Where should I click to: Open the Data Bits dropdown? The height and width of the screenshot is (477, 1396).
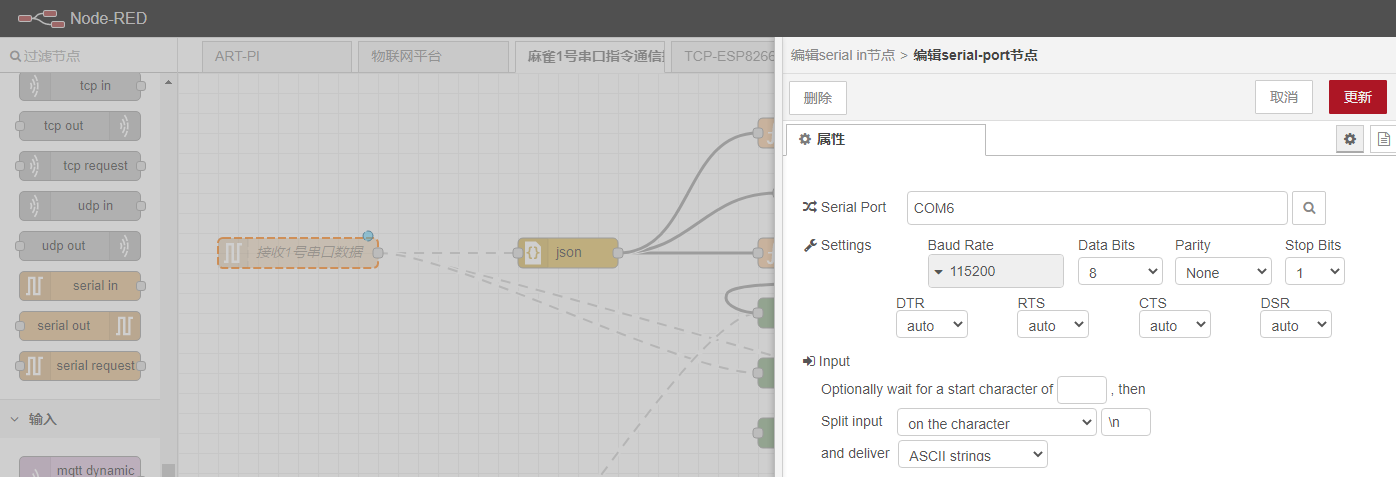click(x=1120, y=271)
